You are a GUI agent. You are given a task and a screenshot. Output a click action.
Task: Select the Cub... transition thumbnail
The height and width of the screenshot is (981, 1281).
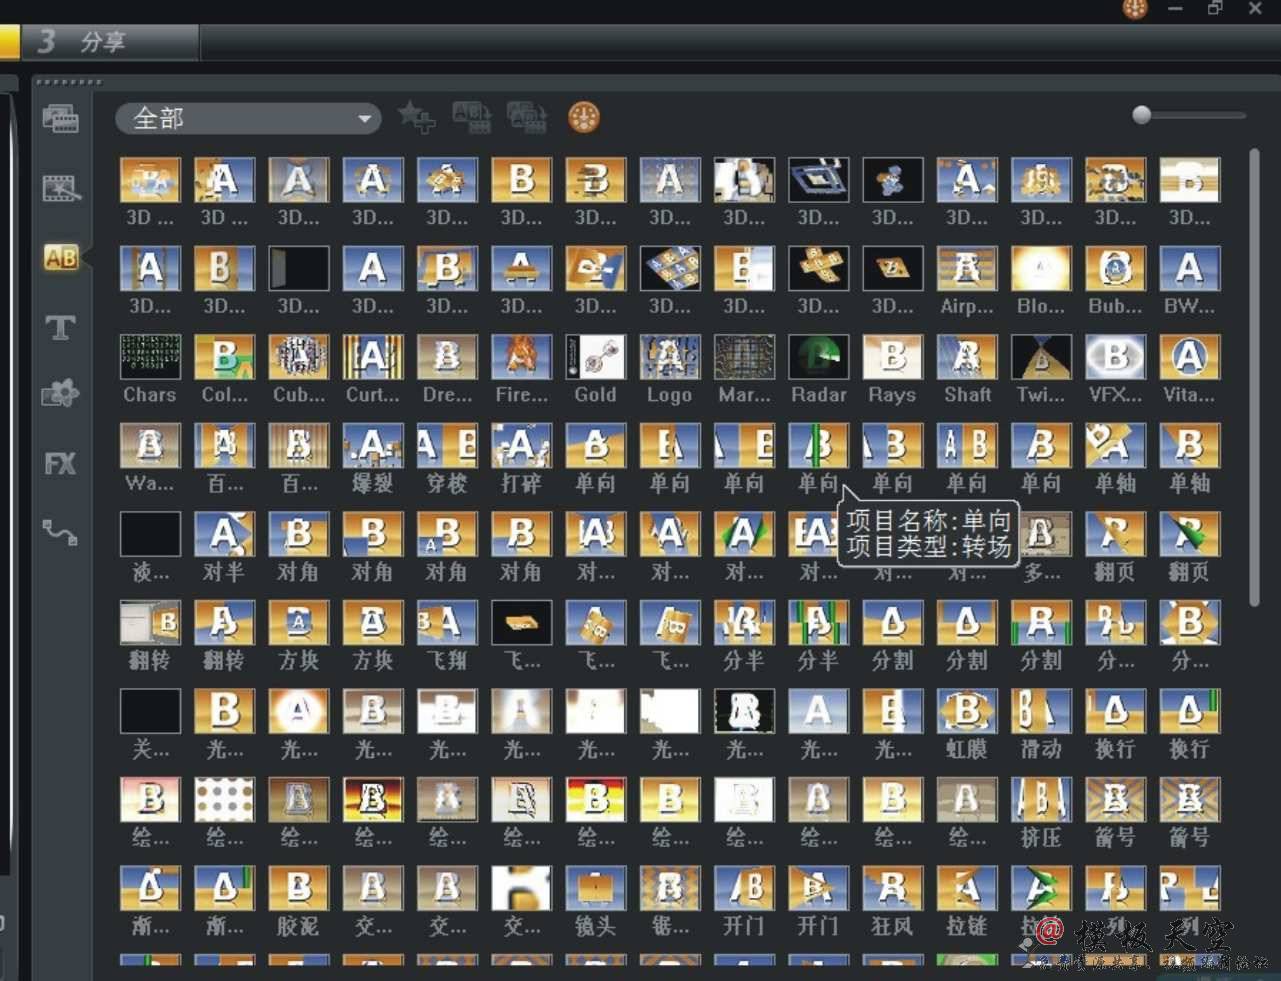tap(298, 358)
